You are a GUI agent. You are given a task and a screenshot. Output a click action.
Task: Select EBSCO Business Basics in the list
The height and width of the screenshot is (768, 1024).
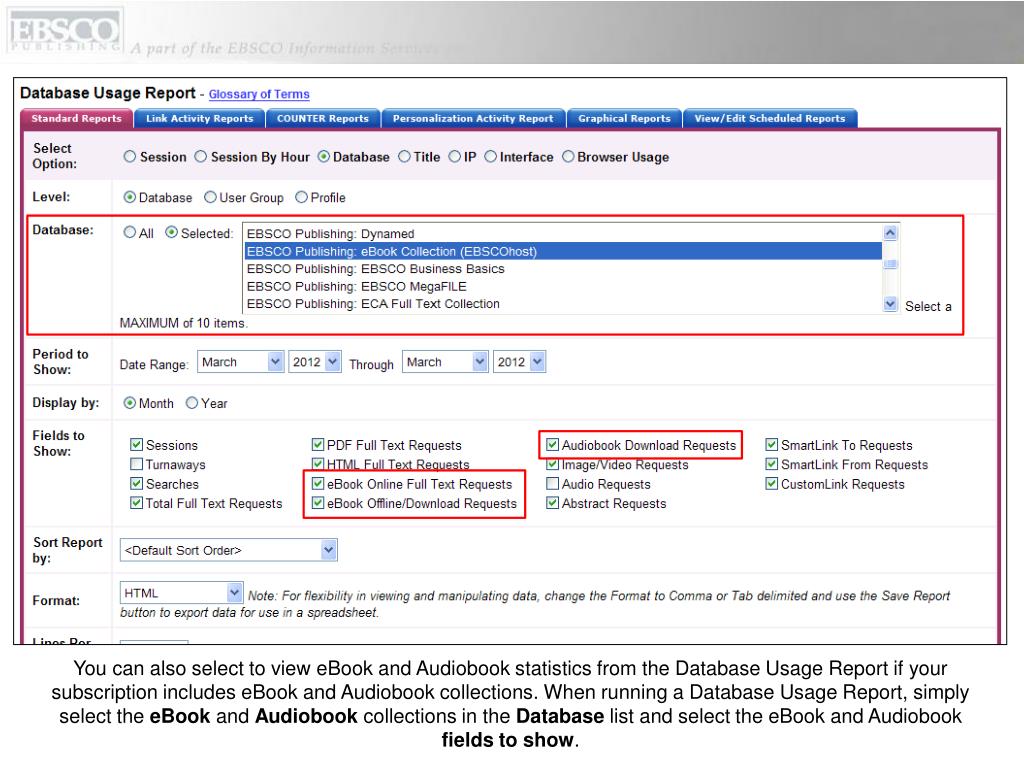click(x=562, y=269)
